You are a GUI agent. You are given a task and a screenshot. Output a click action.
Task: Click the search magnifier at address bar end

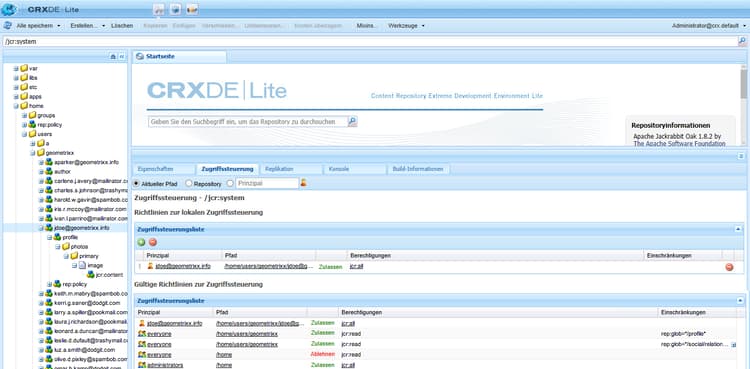(x=742, y=42)
